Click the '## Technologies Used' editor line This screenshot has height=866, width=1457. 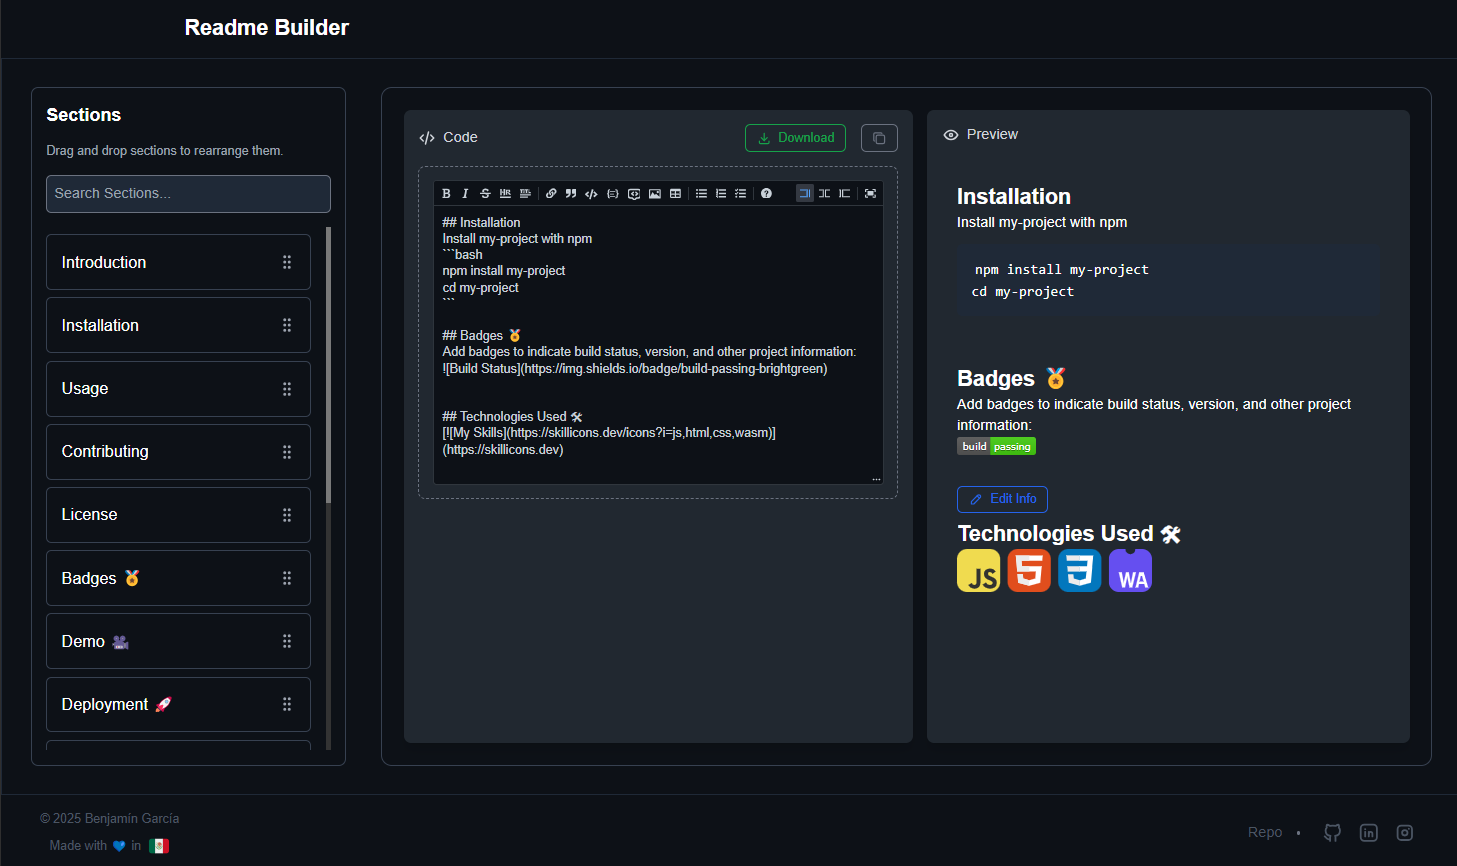coord(512,417)
